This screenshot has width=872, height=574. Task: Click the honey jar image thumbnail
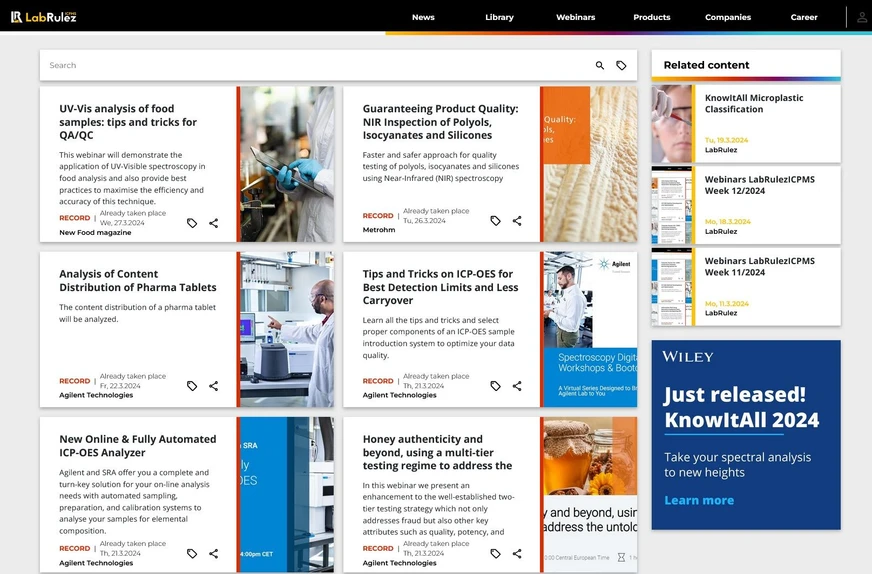coord(590,494)
